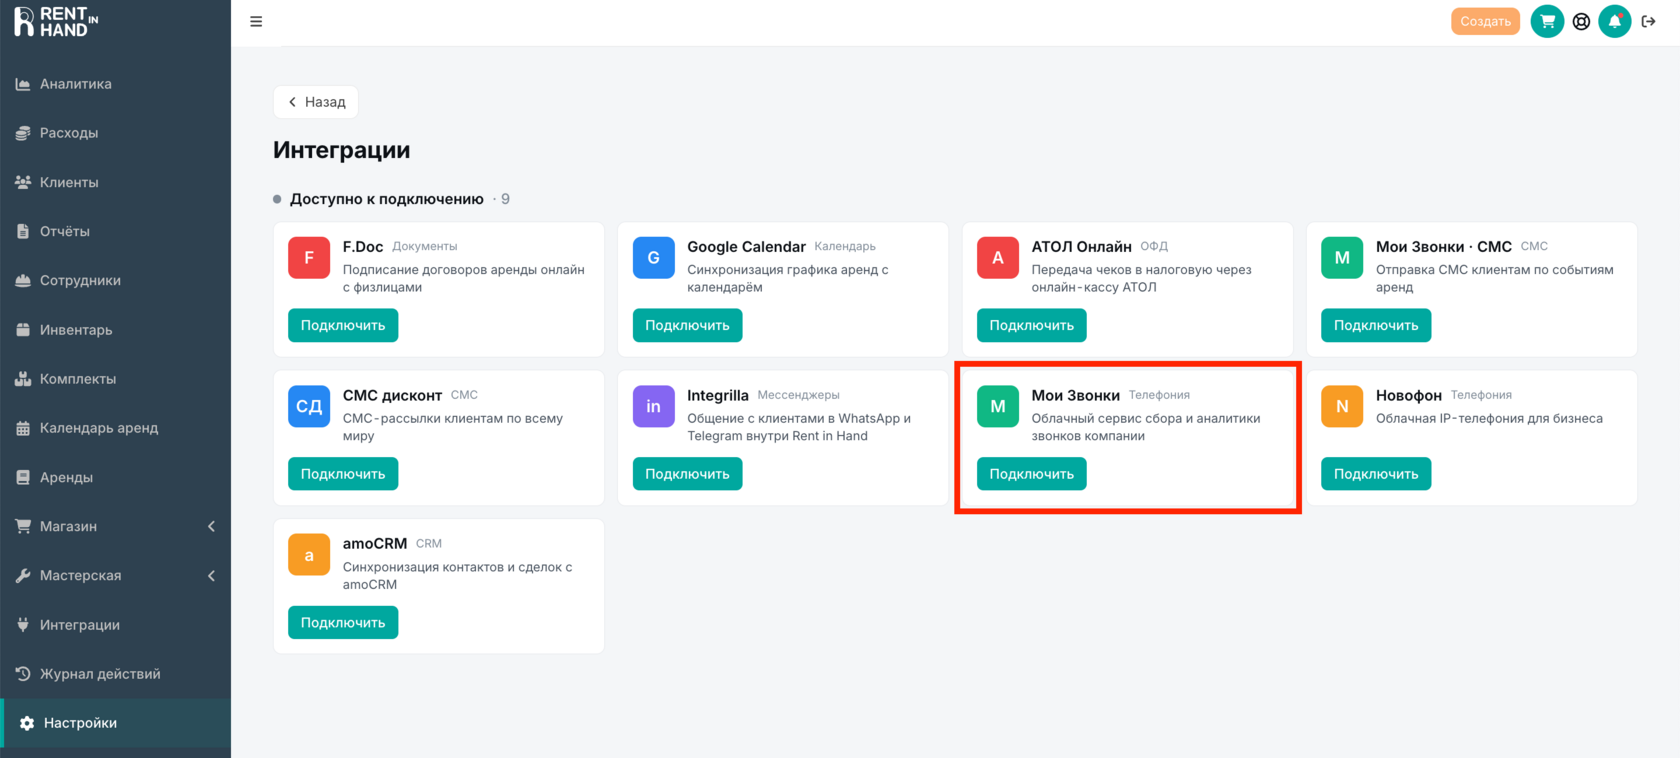Open Аналитика in the sidebar
The width and height of the screenshot is (1680, 758).
point(116,84)
